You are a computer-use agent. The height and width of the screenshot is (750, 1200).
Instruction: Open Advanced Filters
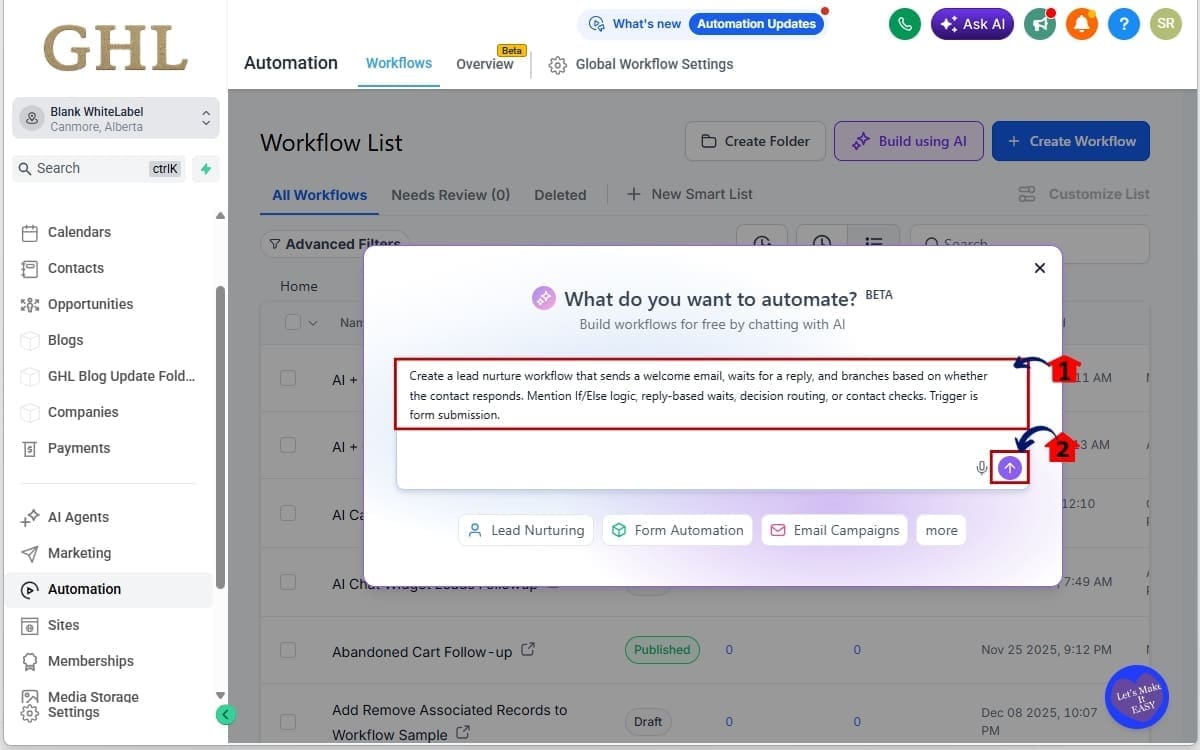334,244
